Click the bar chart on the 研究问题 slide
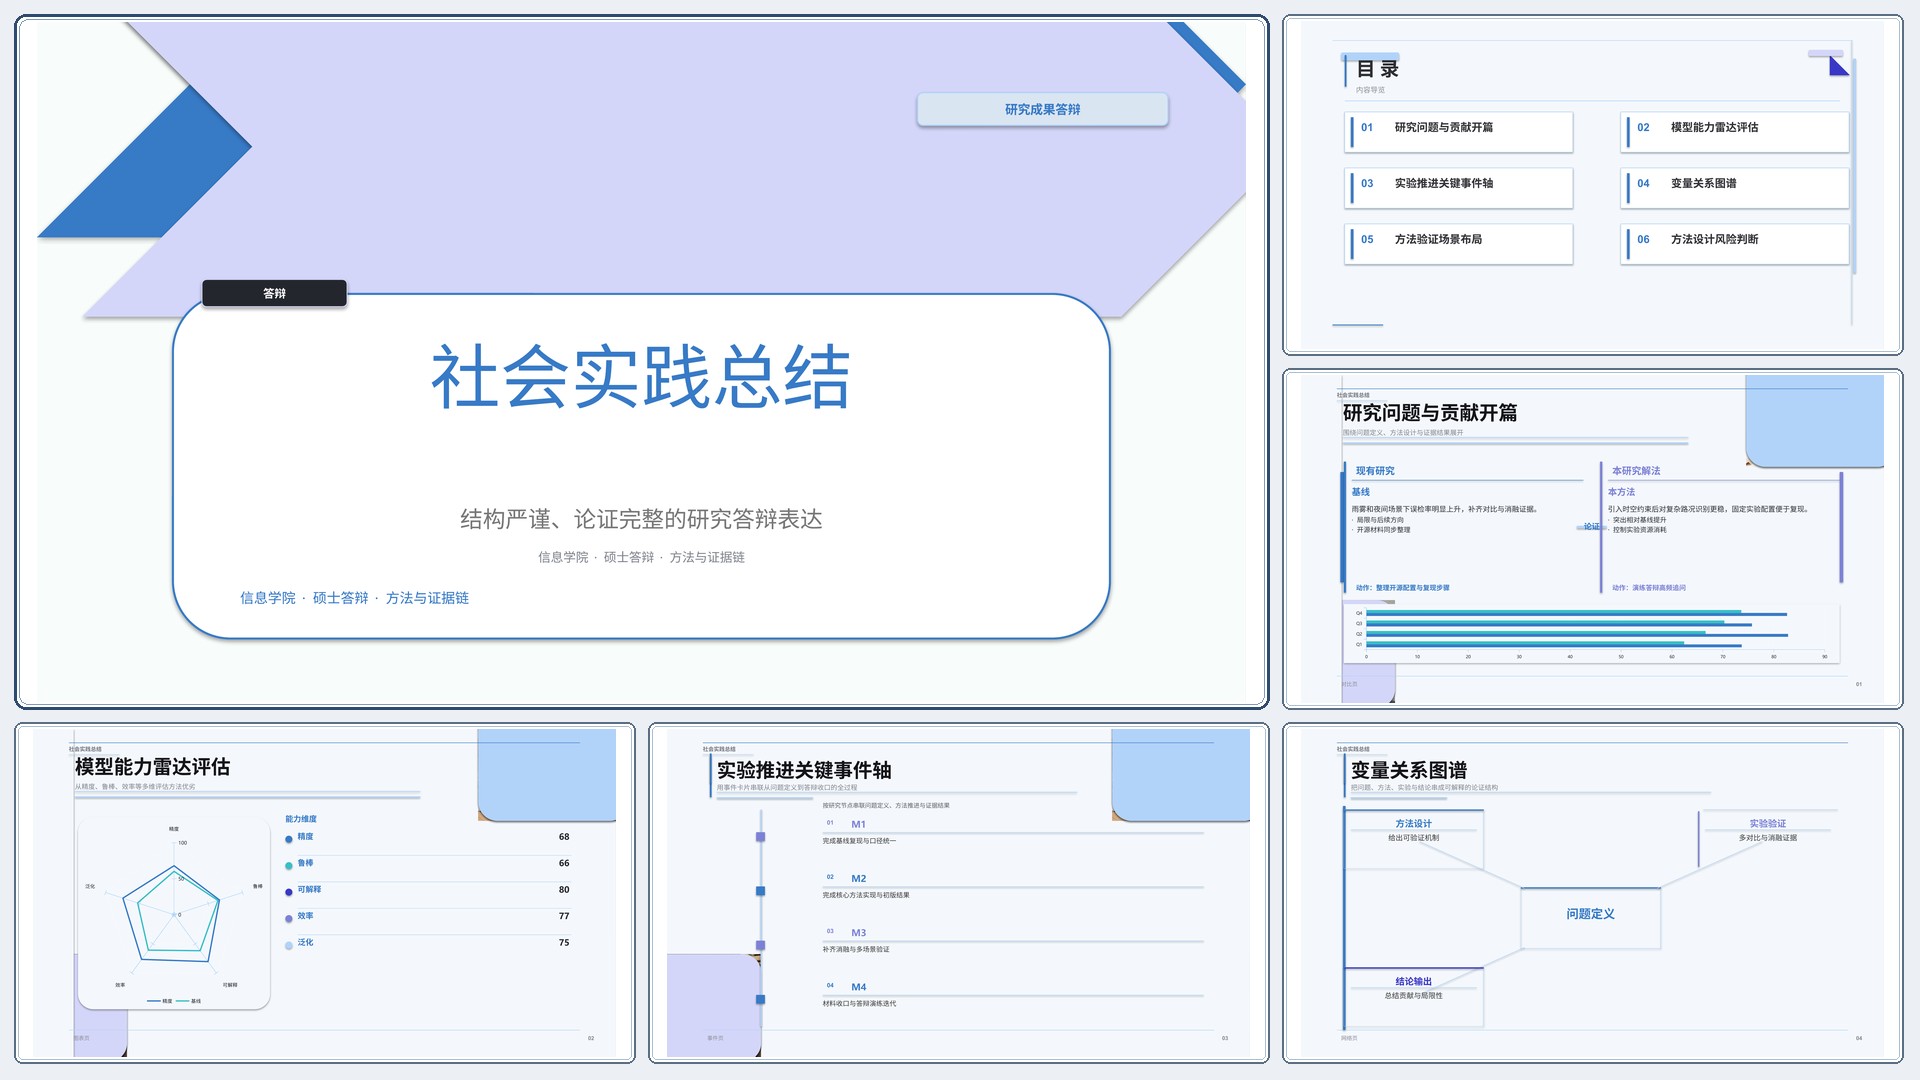This screenshot has height=1080, width=1920. 1592,633
